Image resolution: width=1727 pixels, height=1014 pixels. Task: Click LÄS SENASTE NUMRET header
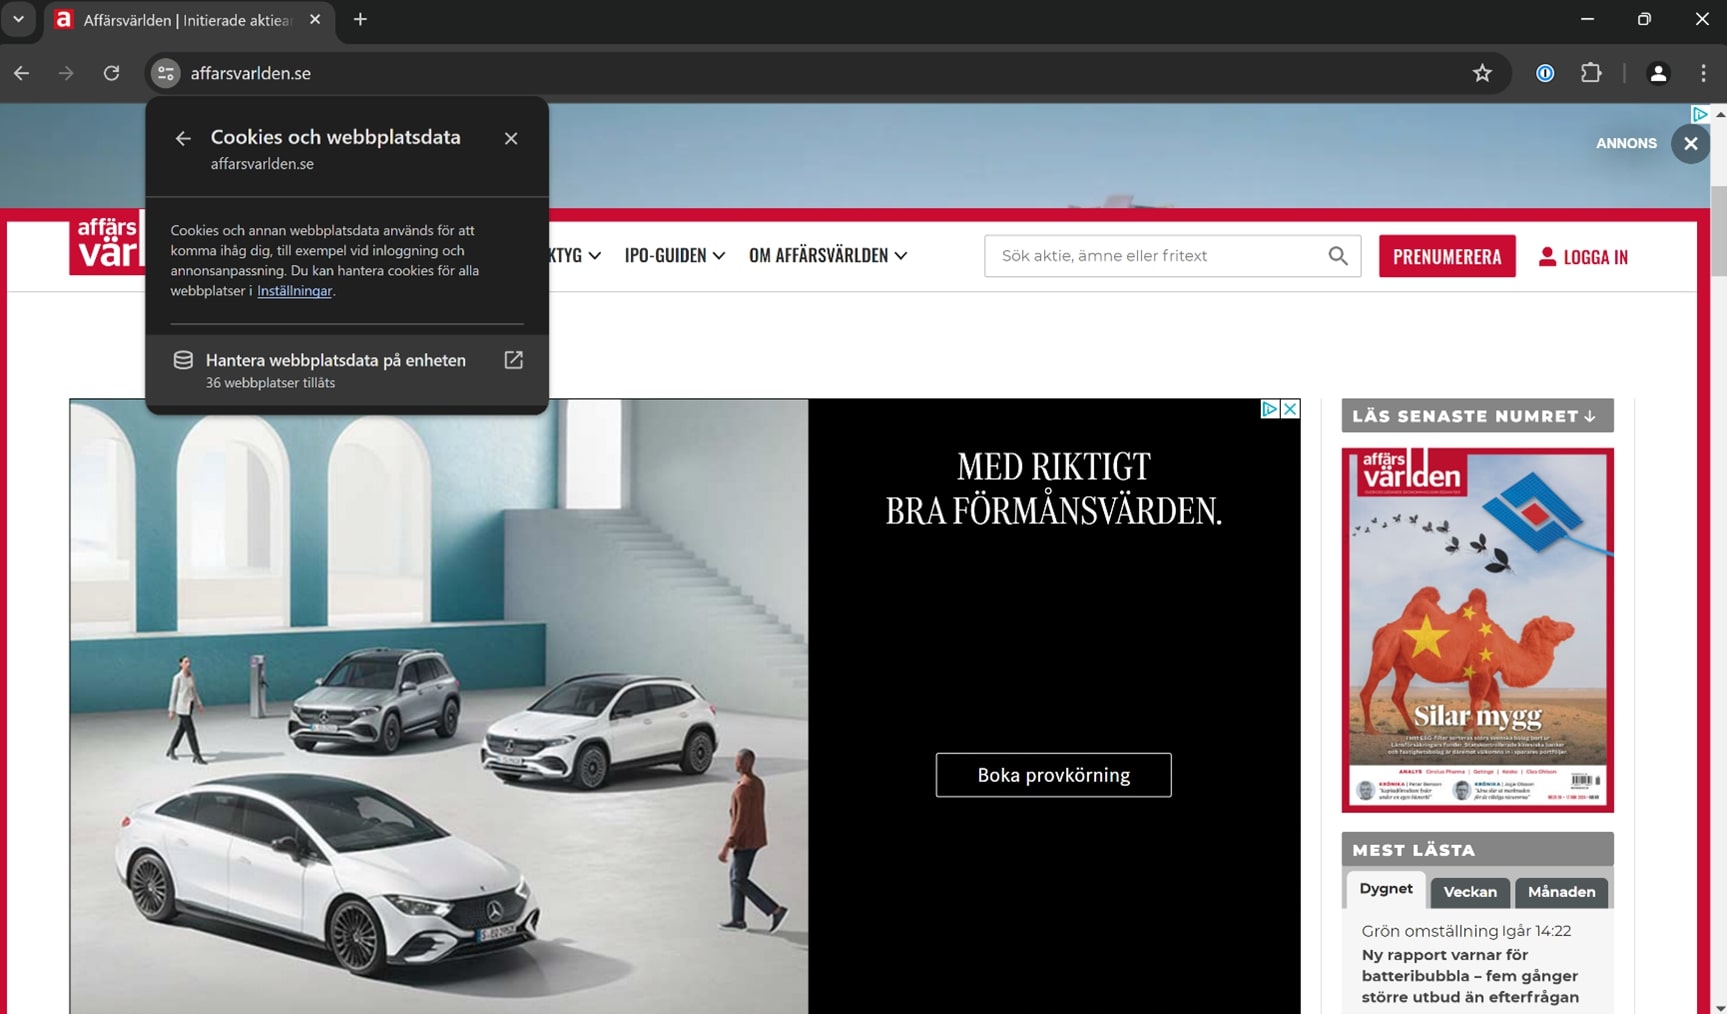[1477, 416]
